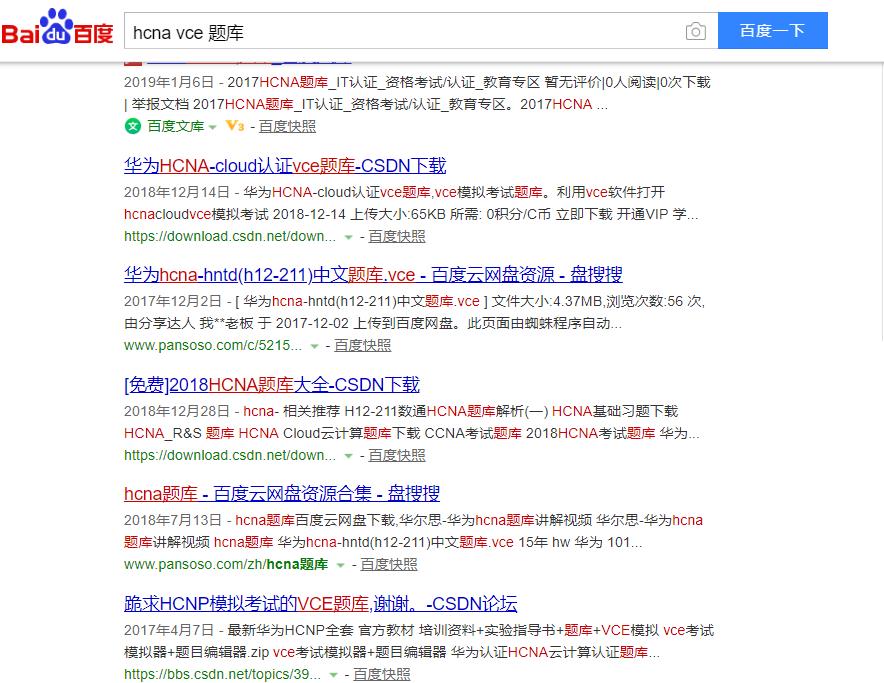
Task: Open 百度快照 for the 百度文库 result
Action: click(287, 126)
